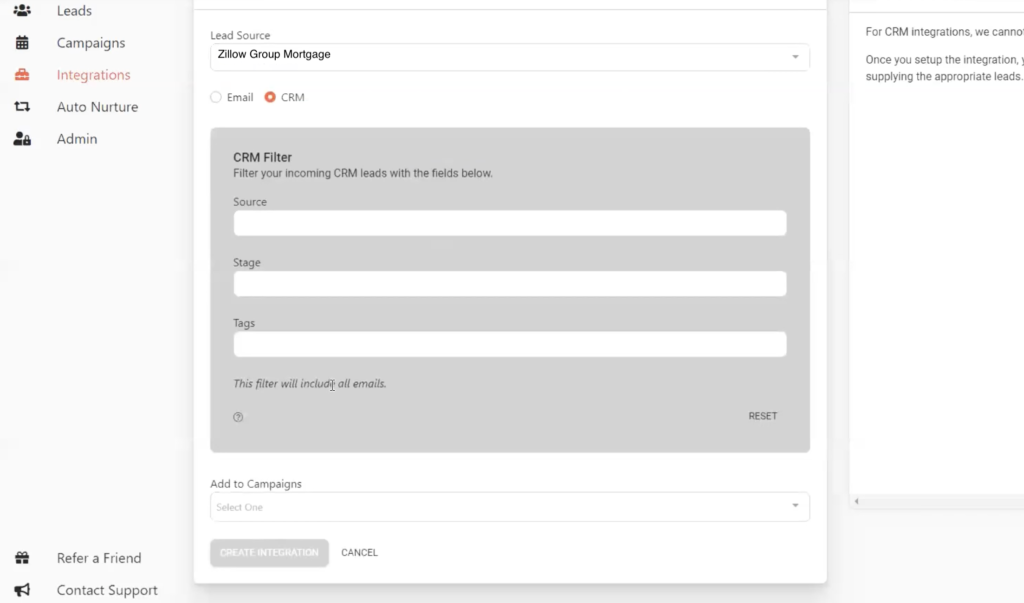Open the Campaigns sidebar item
The height and width of the screenshot is (603, 1024).
pyautogui.click(x=91, y=42)
